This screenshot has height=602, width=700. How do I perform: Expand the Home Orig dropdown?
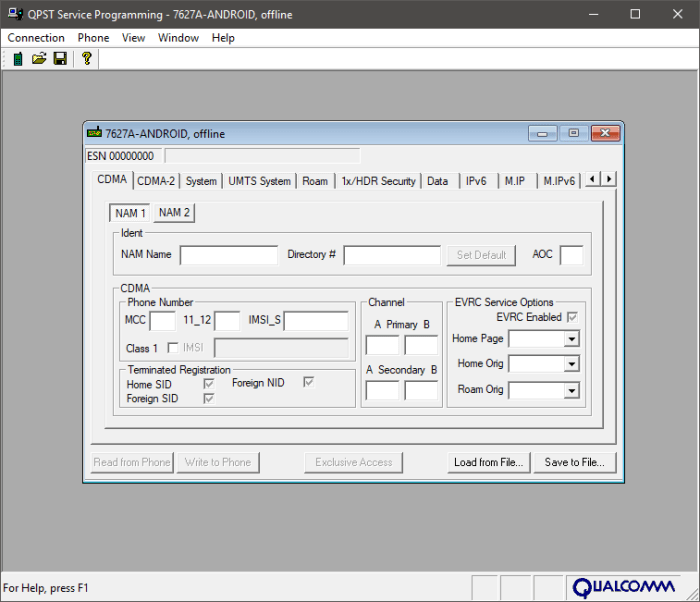[x=571, y=364]
